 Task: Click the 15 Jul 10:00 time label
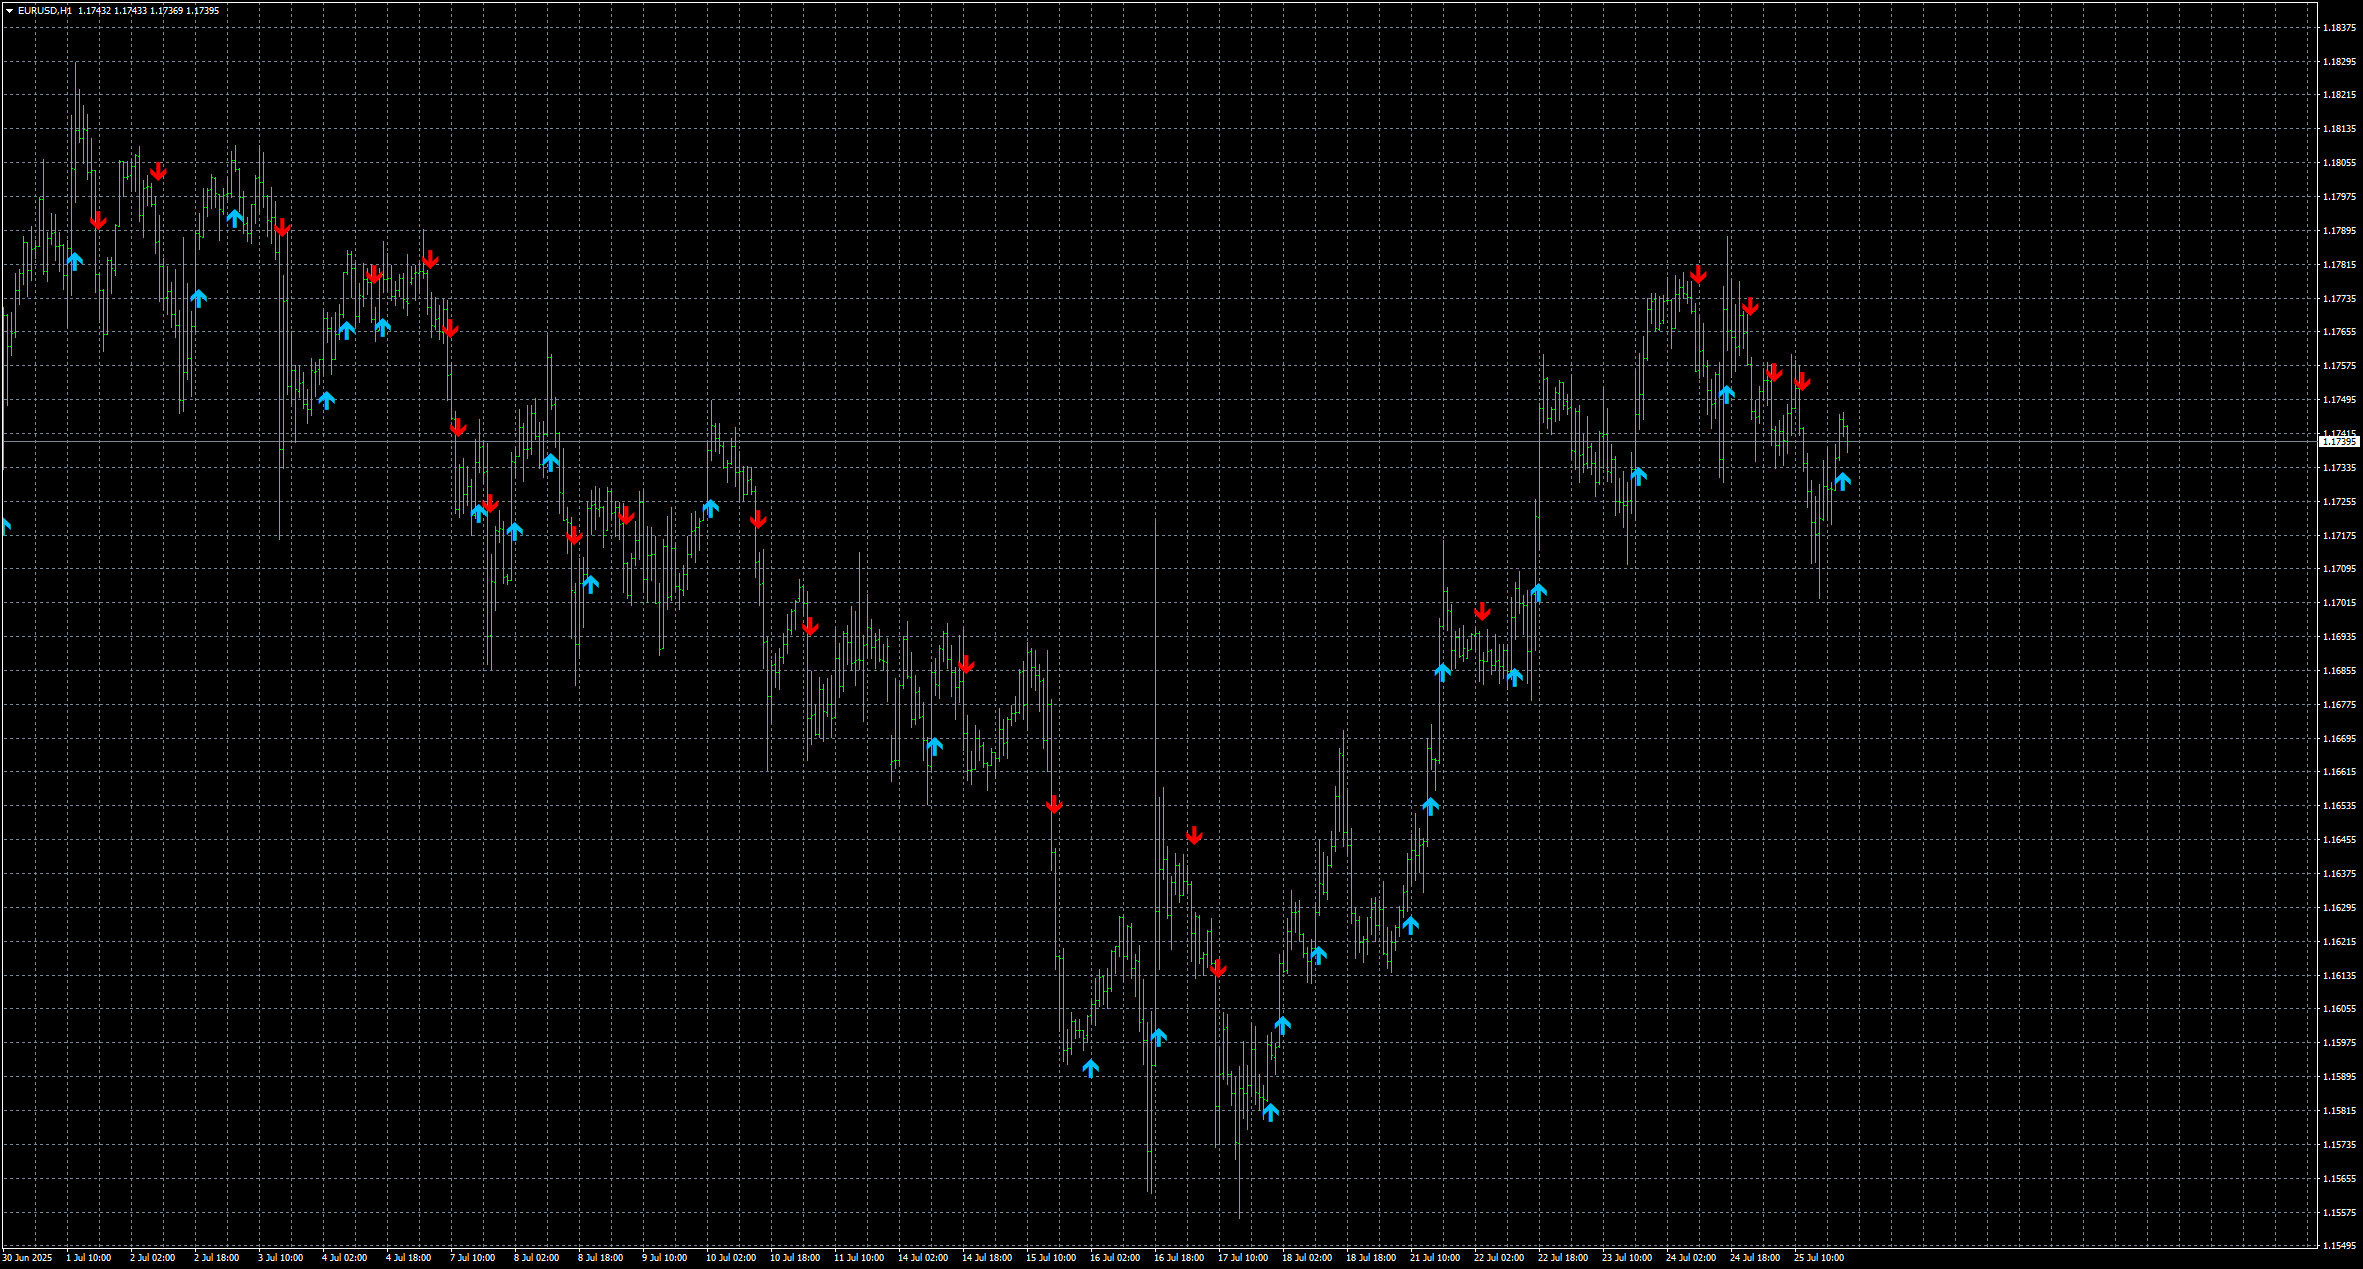1051,1258
